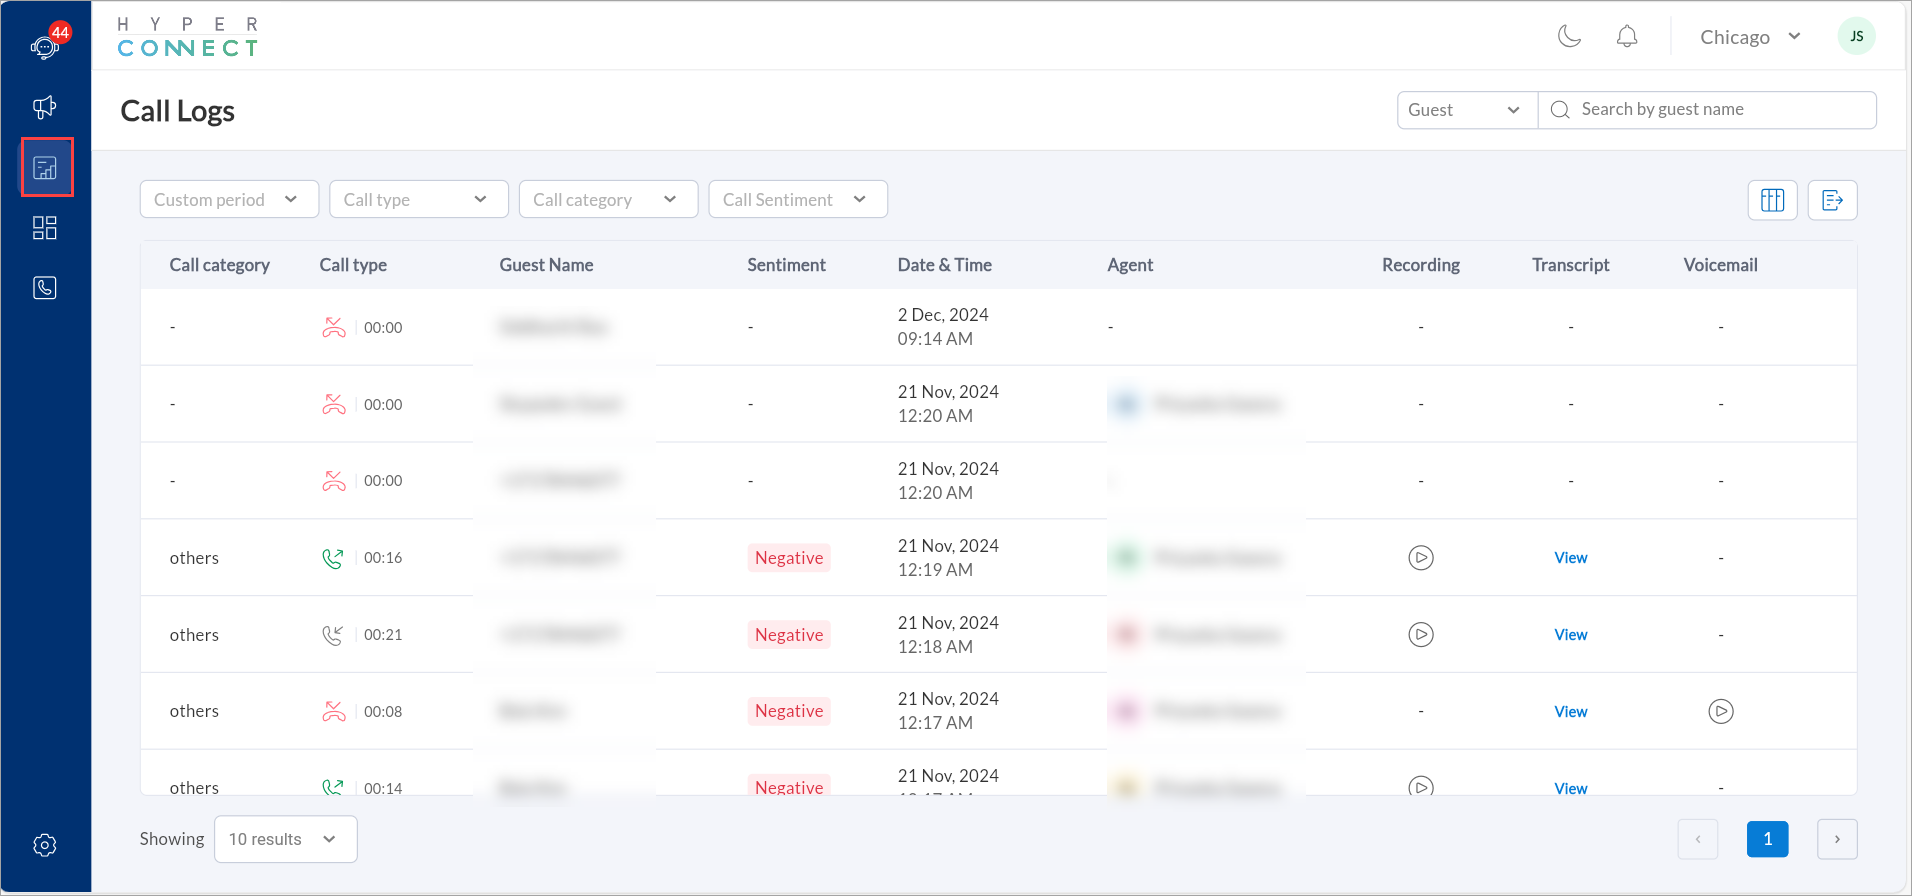
Task: Click missed call icon with 00:08 duration
Action: [x=334, y=711]
